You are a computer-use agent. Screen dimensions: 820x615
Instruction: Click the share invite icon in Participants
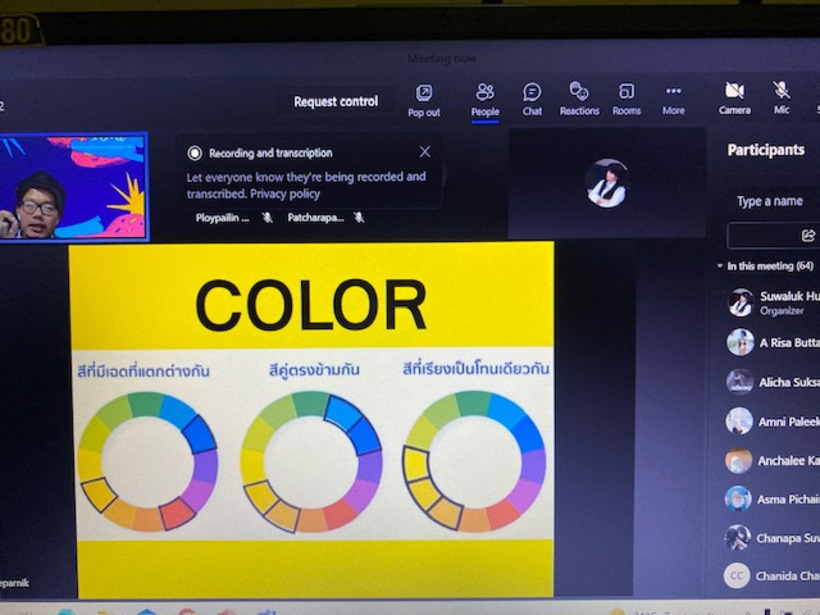pos(808,235)
